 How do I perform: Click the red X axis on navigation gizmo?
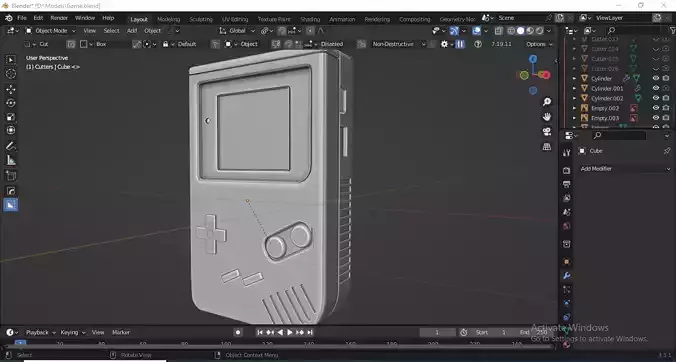coord(546,75)
